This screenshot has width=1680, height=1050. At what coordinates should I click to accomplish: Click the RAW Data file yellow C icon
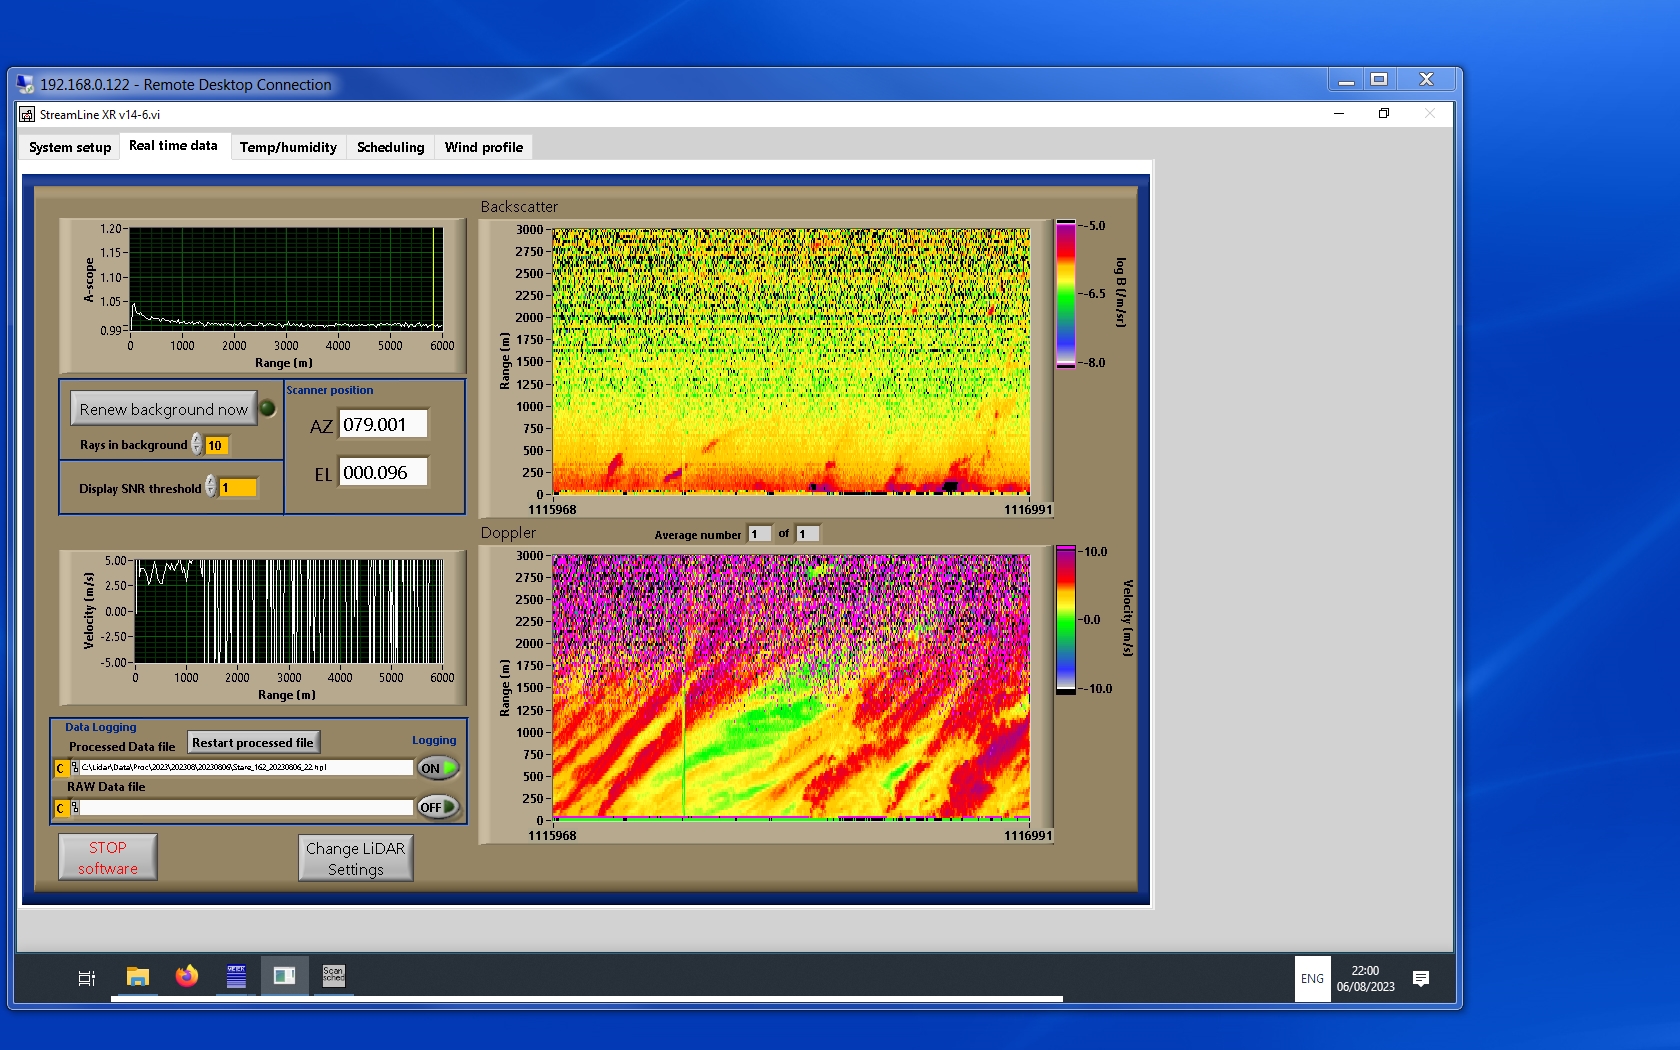tap(61, 808)
